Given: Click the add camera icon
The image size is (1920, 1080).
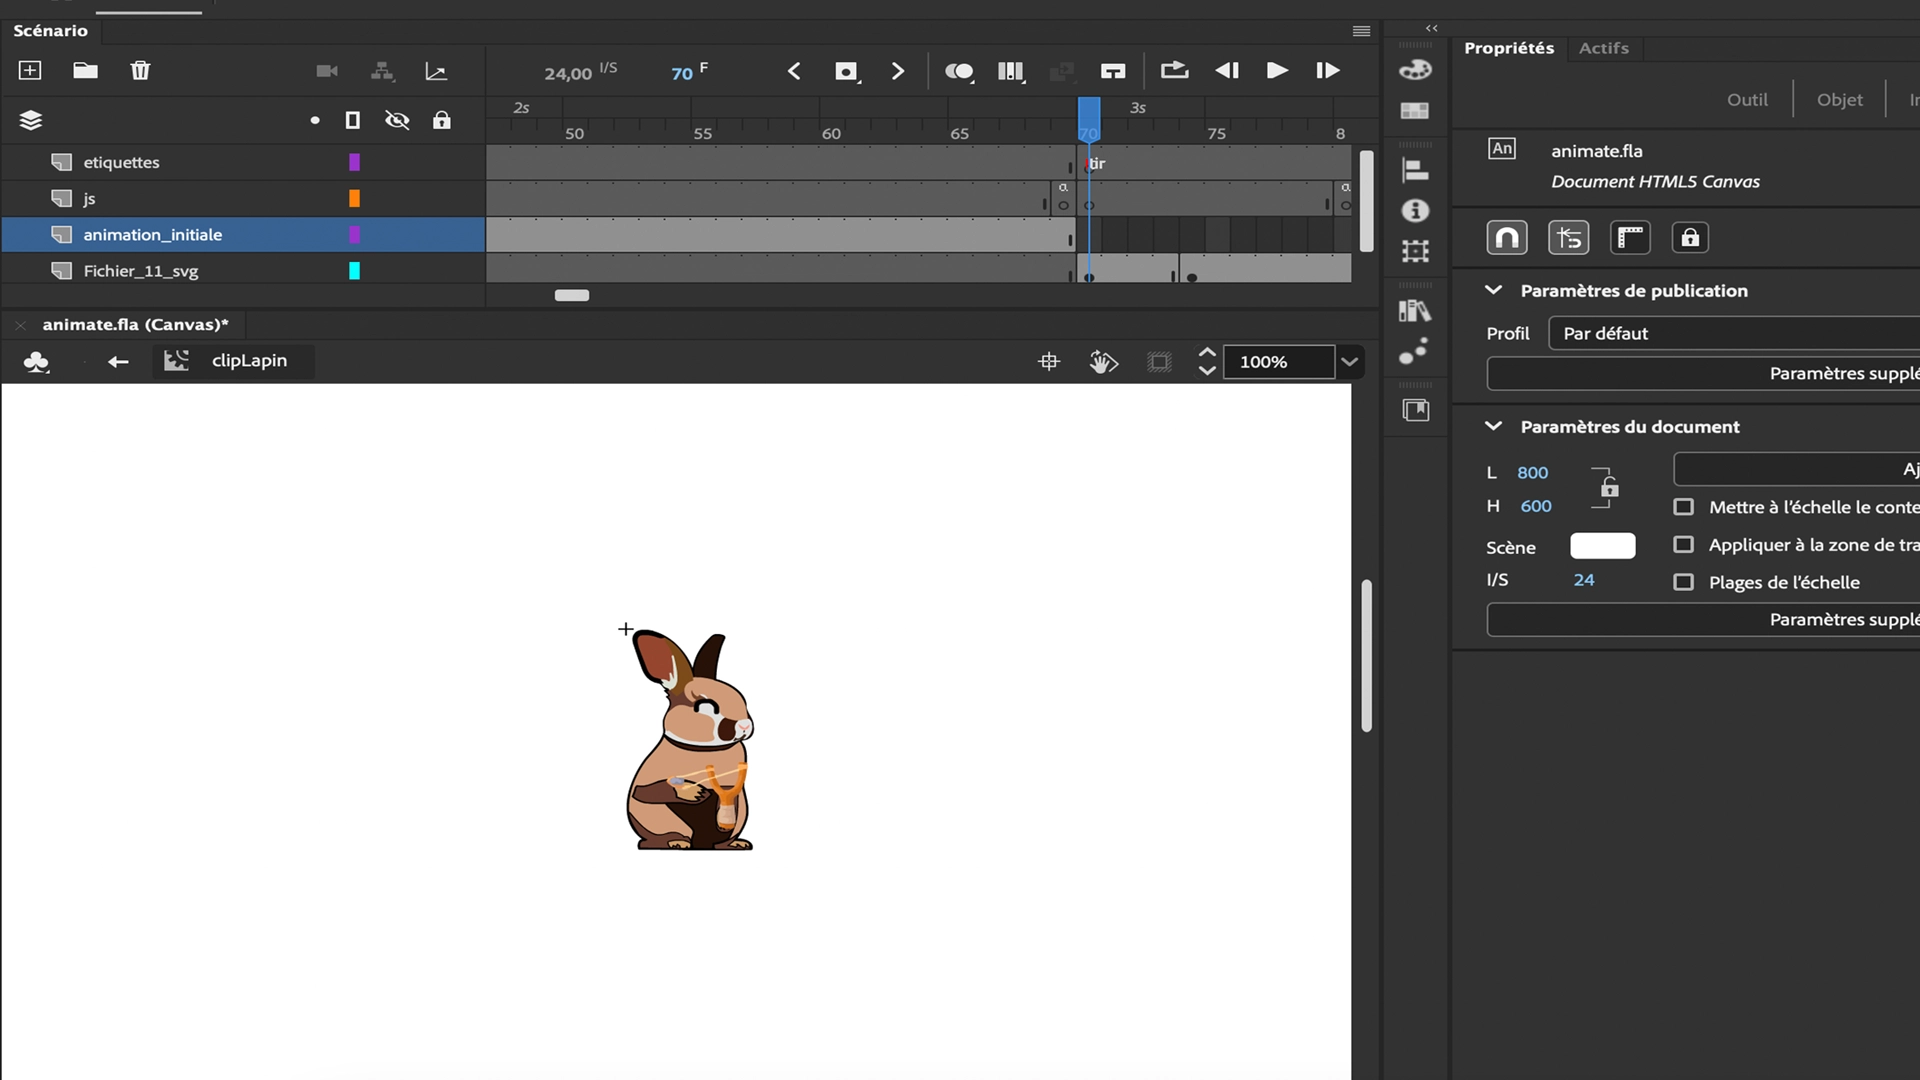Looking at the screenshot, I should pyautogui.click(x=327, y=71).
